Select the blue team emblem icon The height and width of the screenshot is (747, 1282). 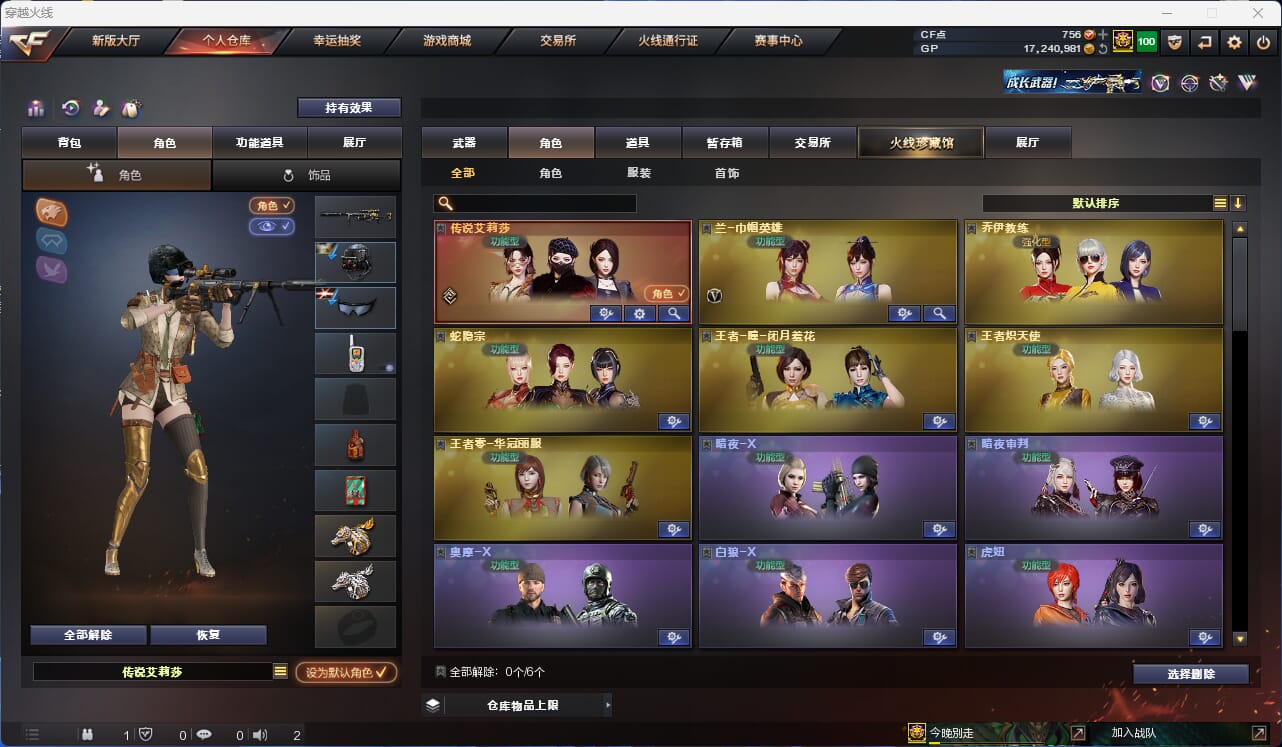52,240
